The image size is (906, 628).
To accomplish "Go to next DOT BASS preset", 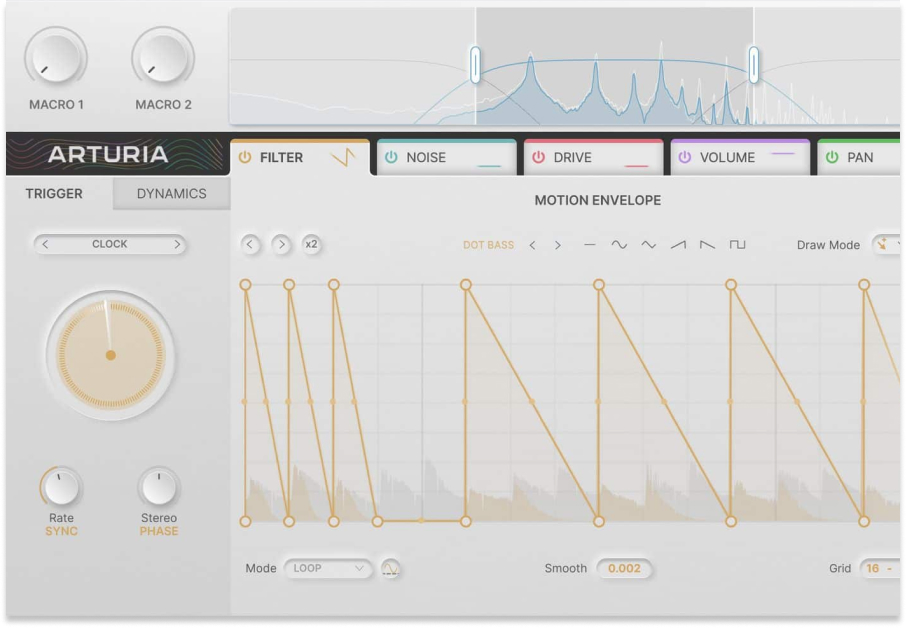I will coord(558,245).
